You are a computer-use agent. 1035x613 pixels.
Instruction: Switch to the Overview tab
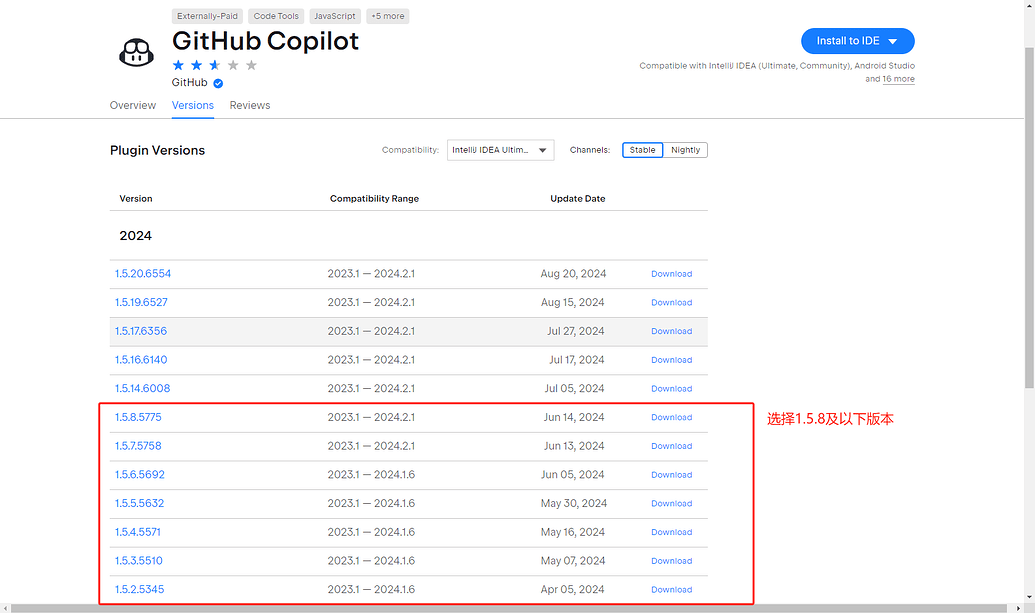coord(133,105)
